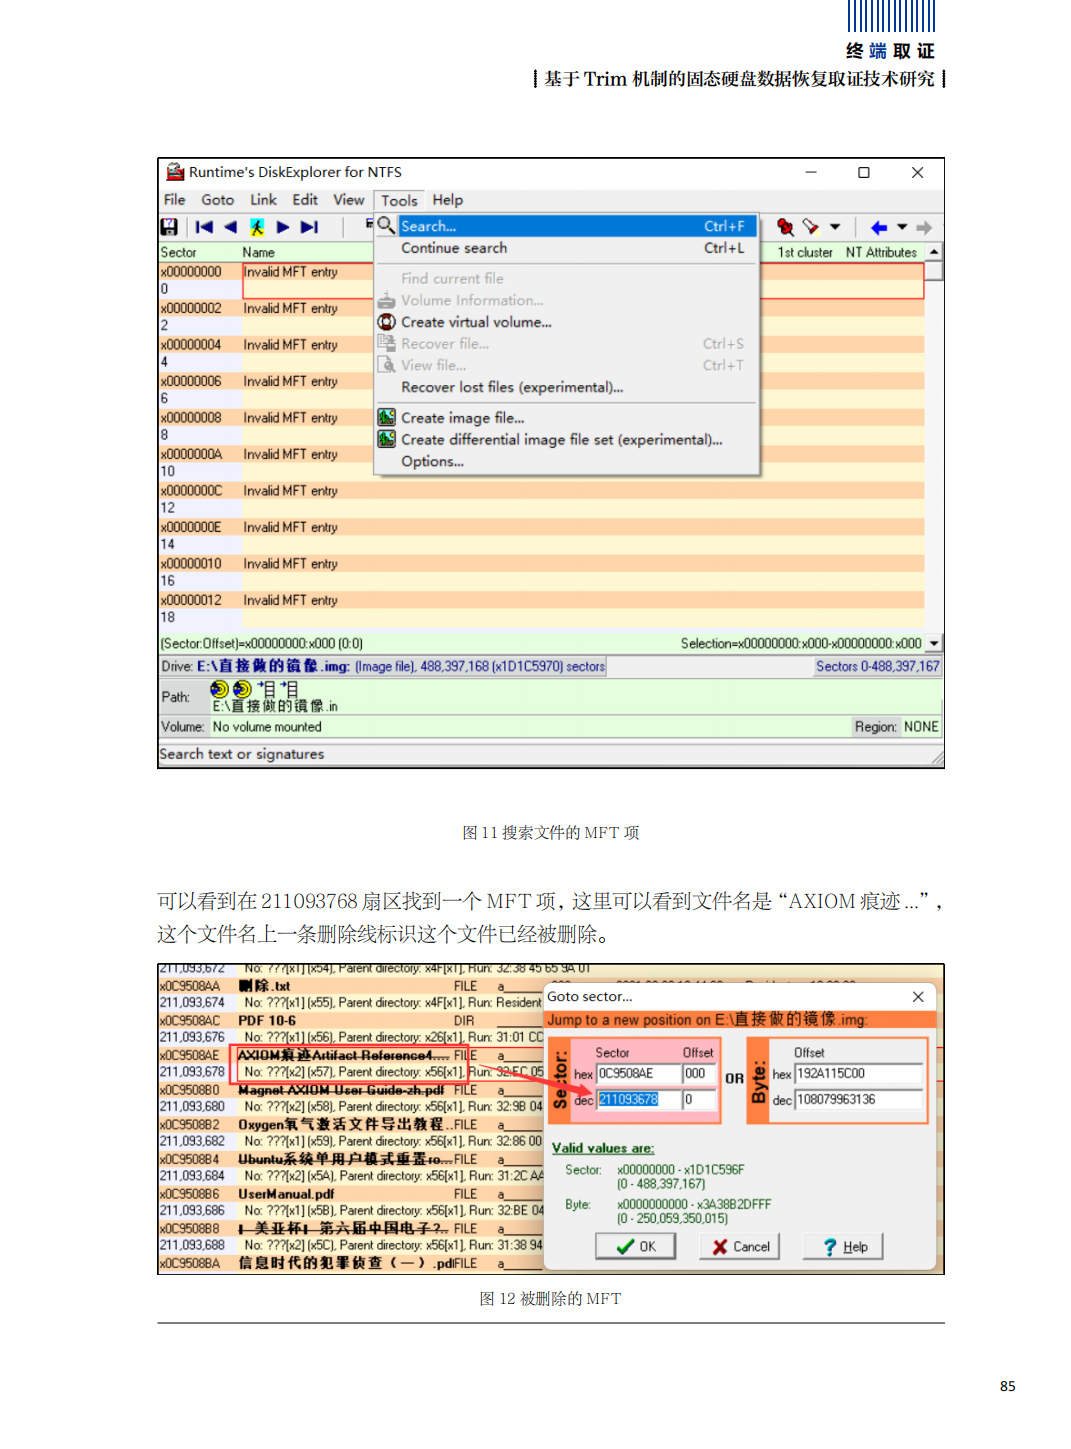
Task: Click Sector hex field 0C9508AE
Action: (x=638, y=1073)
